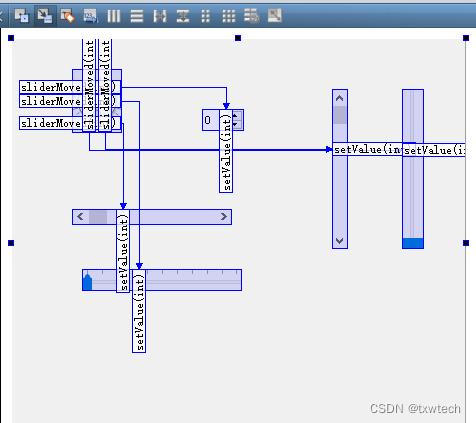Click the vertical slider's blue handle
Viewport: 476px width, 423px height.
click(413, 243)
